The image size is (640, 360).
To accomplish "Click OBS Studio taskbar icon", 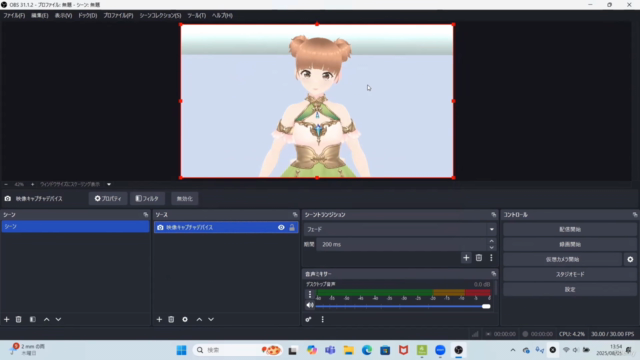I will click(x=458, y=350).
